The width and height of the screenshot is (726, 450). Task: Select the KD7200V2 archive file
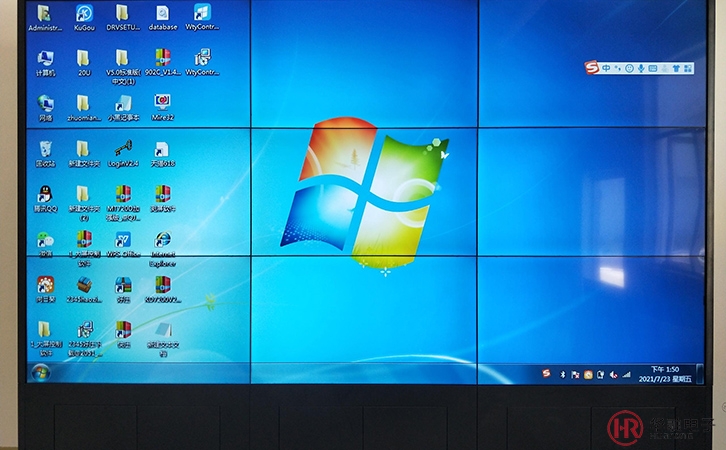[163, 289]
